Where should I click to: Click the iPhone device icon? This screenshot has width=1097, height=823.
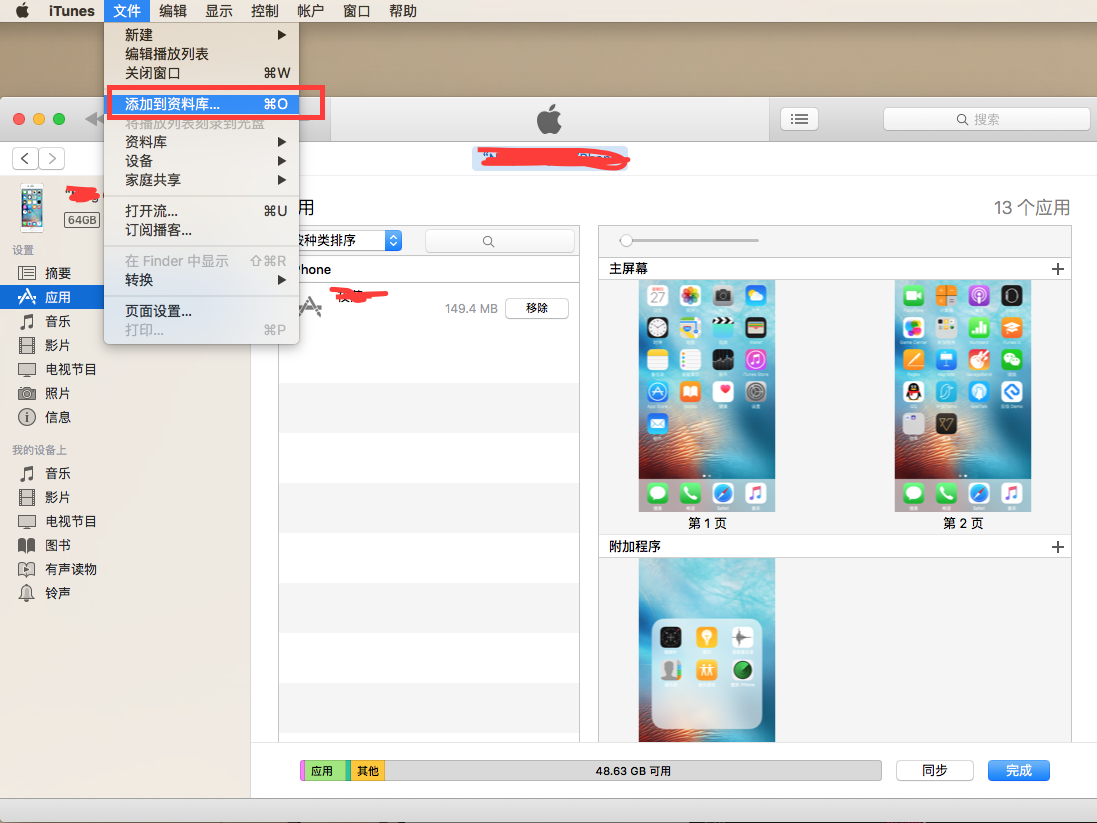(31, 208)
